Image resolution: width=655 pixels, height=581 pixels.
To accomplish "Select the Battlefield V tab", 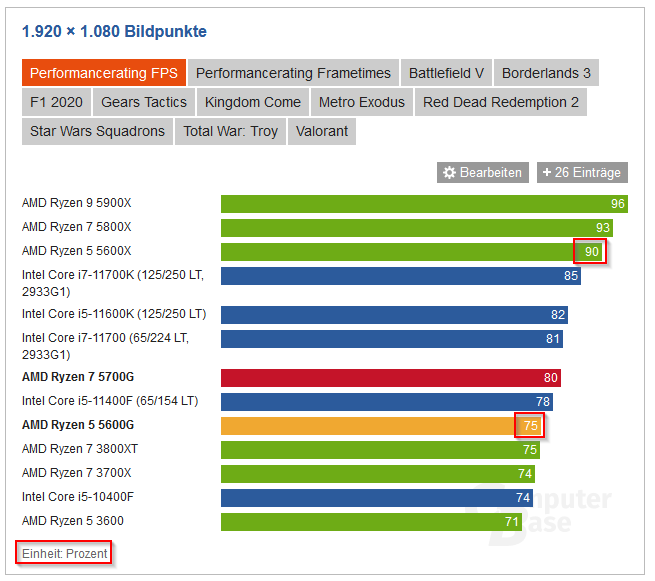I will coord(446,73).
